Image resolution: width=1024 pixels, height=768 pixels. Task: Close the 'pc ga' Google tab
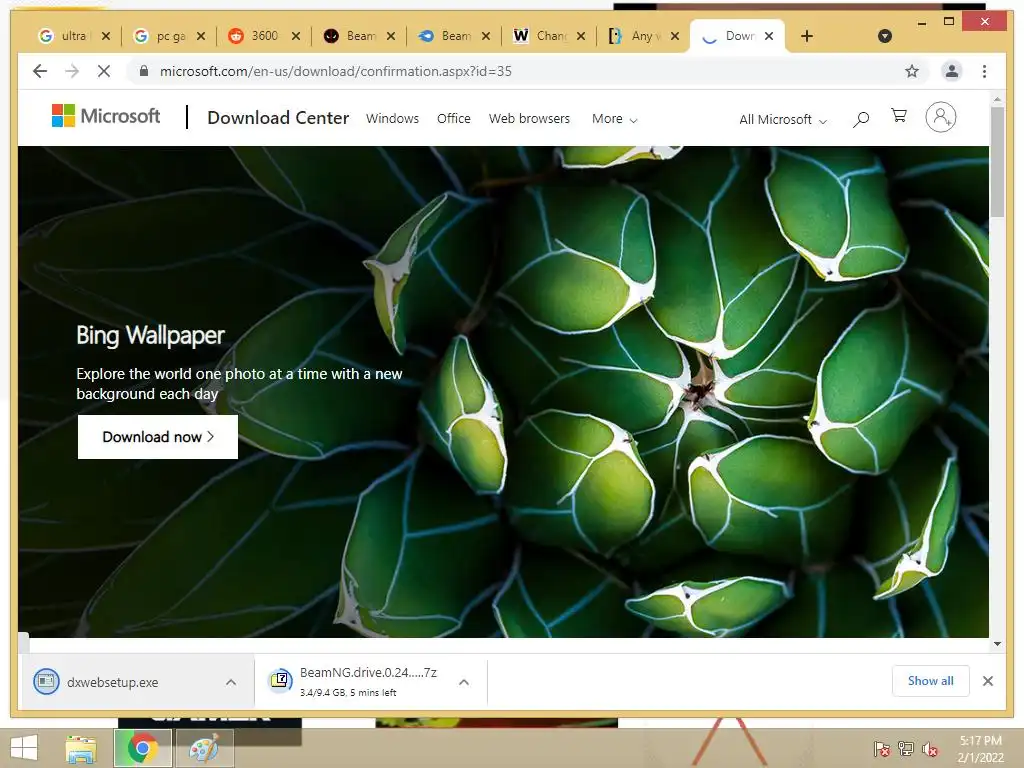201,36
